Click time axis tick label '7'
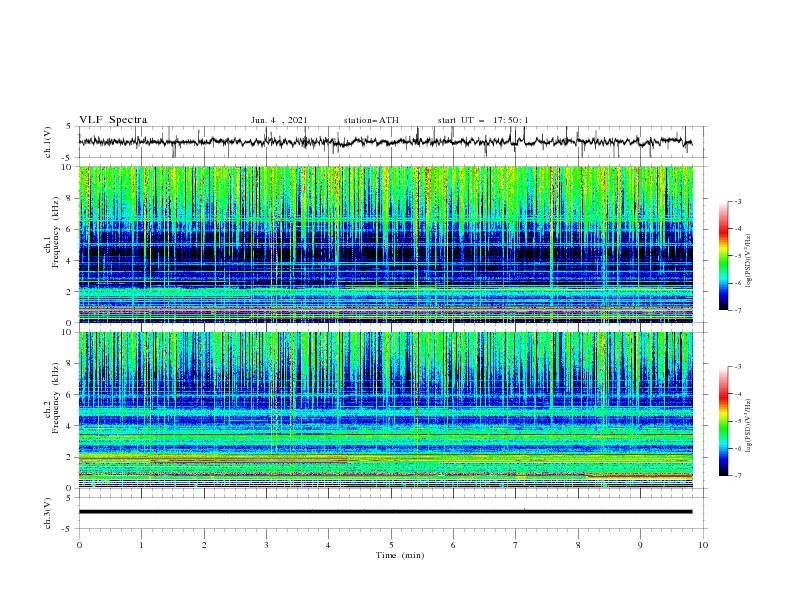The height and width of the screenshot is (612, 792). click(x=516, y=545)
